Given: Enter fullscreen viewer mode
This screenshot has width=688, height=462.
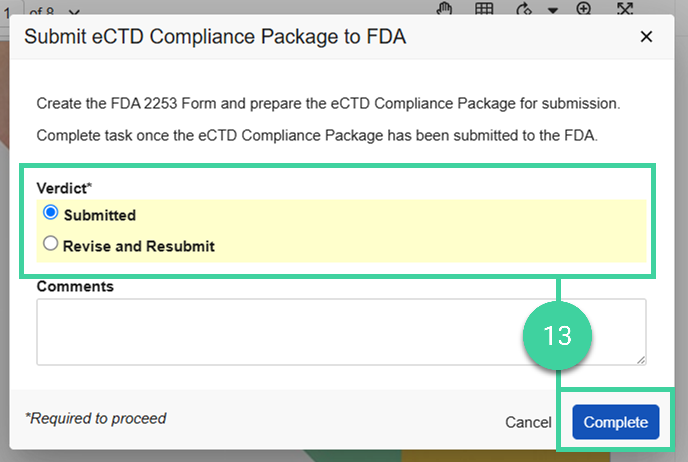Looking at the screenshot, I should (x=624, y=8).
